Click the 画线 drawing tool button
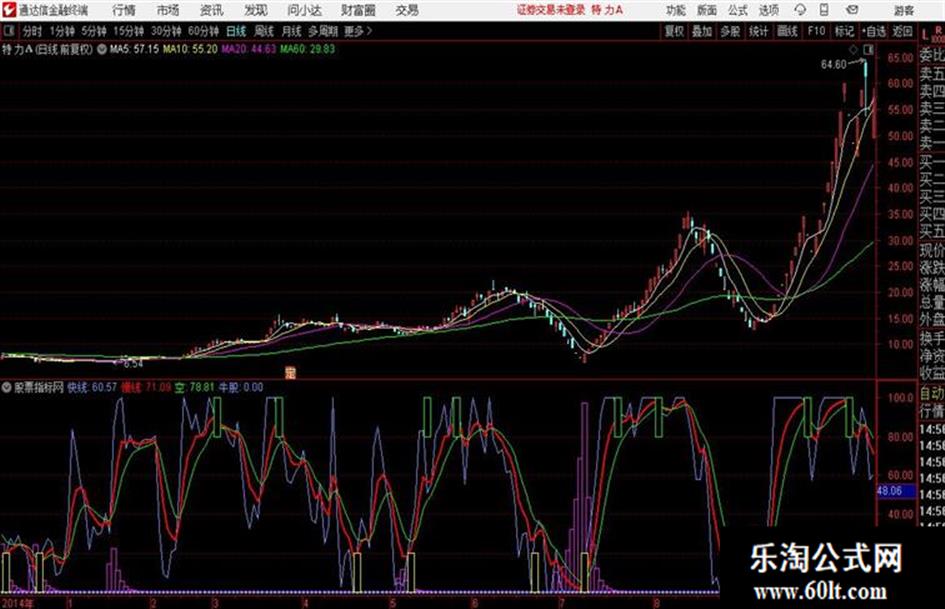This screenshot has height=609, width=945. click(x=787, y=31)
